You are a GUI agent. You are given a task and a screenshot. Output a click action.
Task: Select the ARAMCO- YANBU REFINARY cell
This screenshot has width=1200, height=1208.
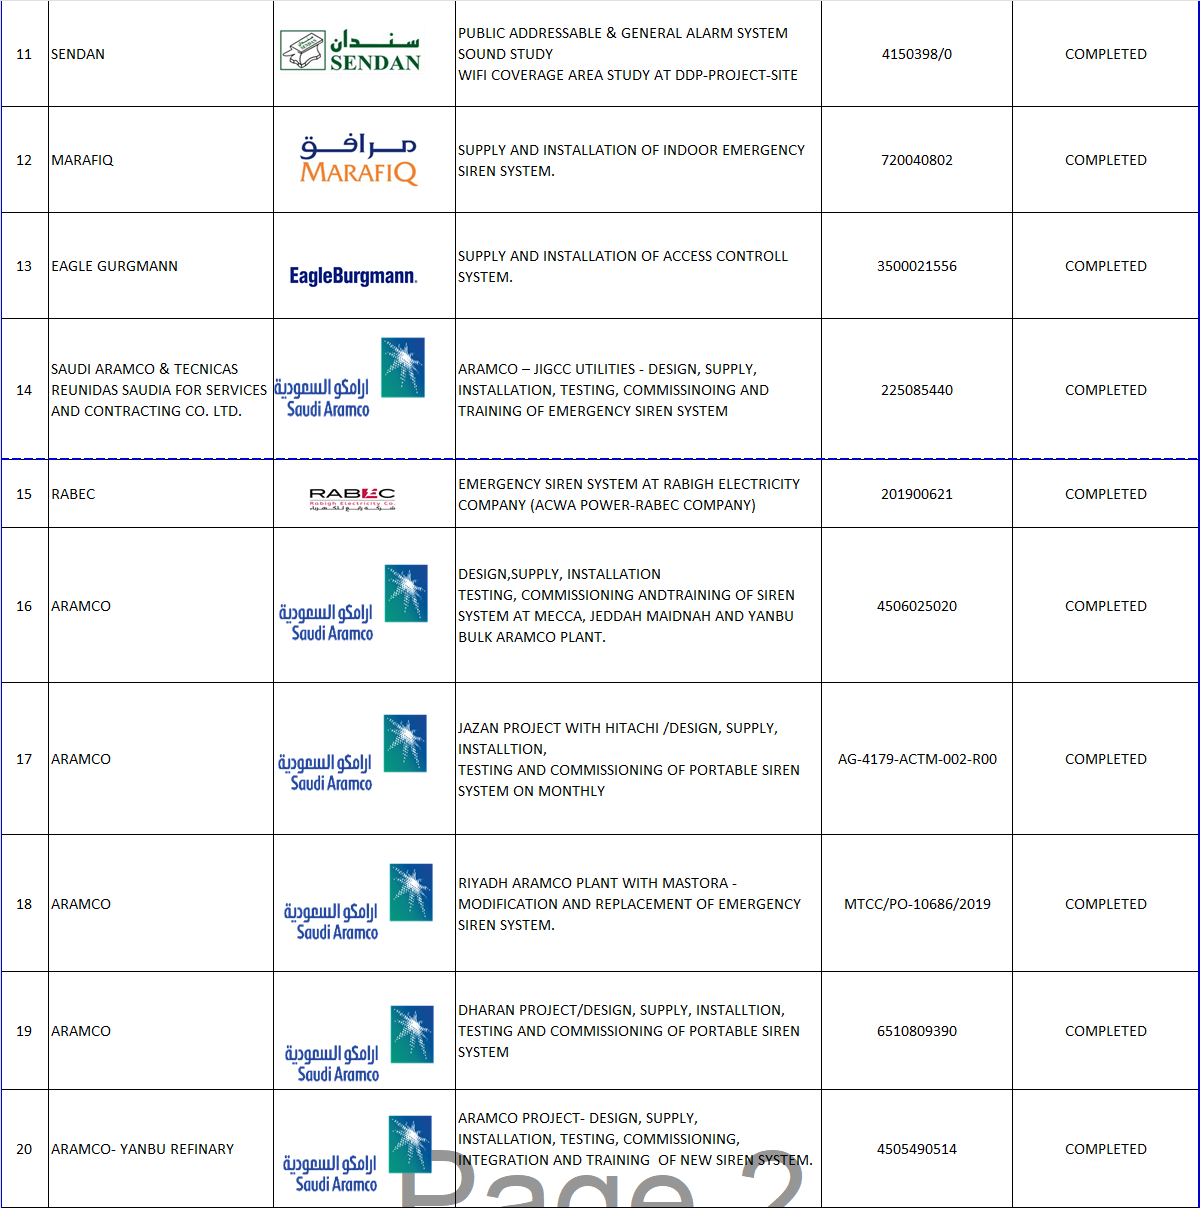pyautogui.click(x=161, y=1149)
